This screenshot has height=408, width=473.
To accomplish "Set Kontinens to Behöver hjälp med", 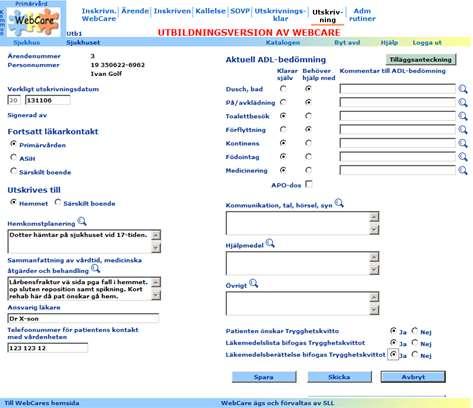I will [308, 143].
